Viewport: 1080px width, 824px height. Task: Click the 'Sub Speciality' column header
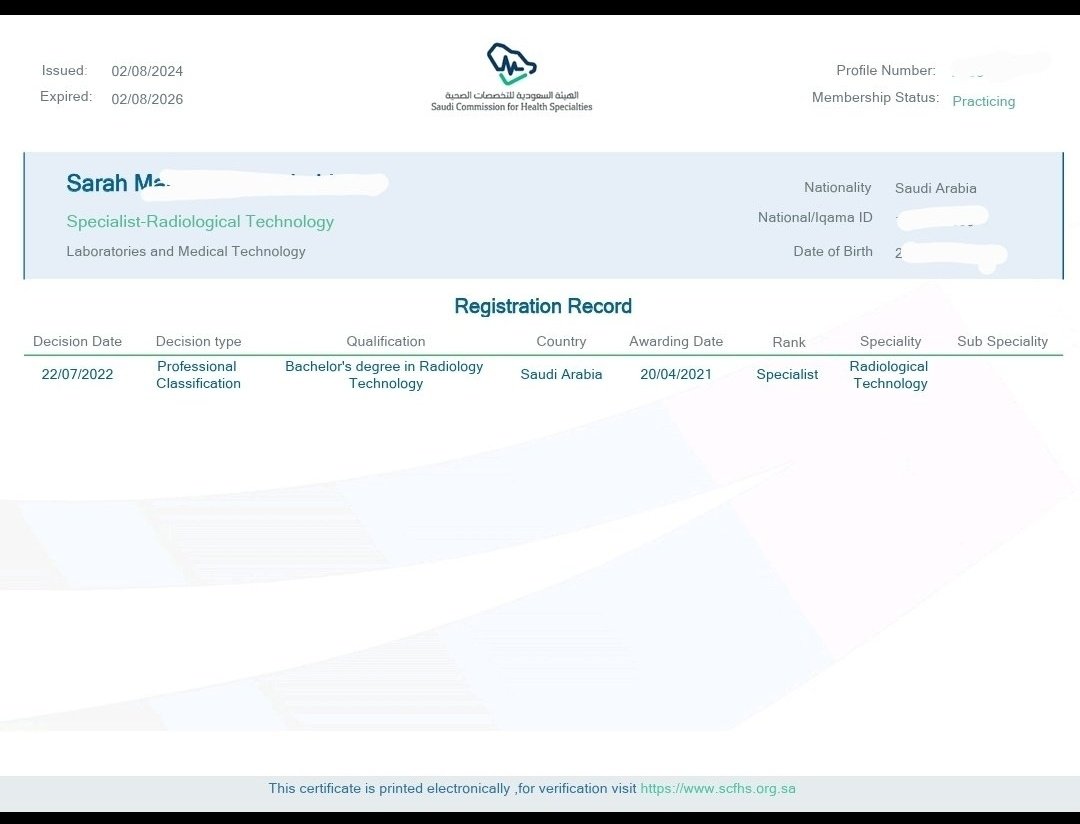pyautogui.click(x=1002, y=342)
